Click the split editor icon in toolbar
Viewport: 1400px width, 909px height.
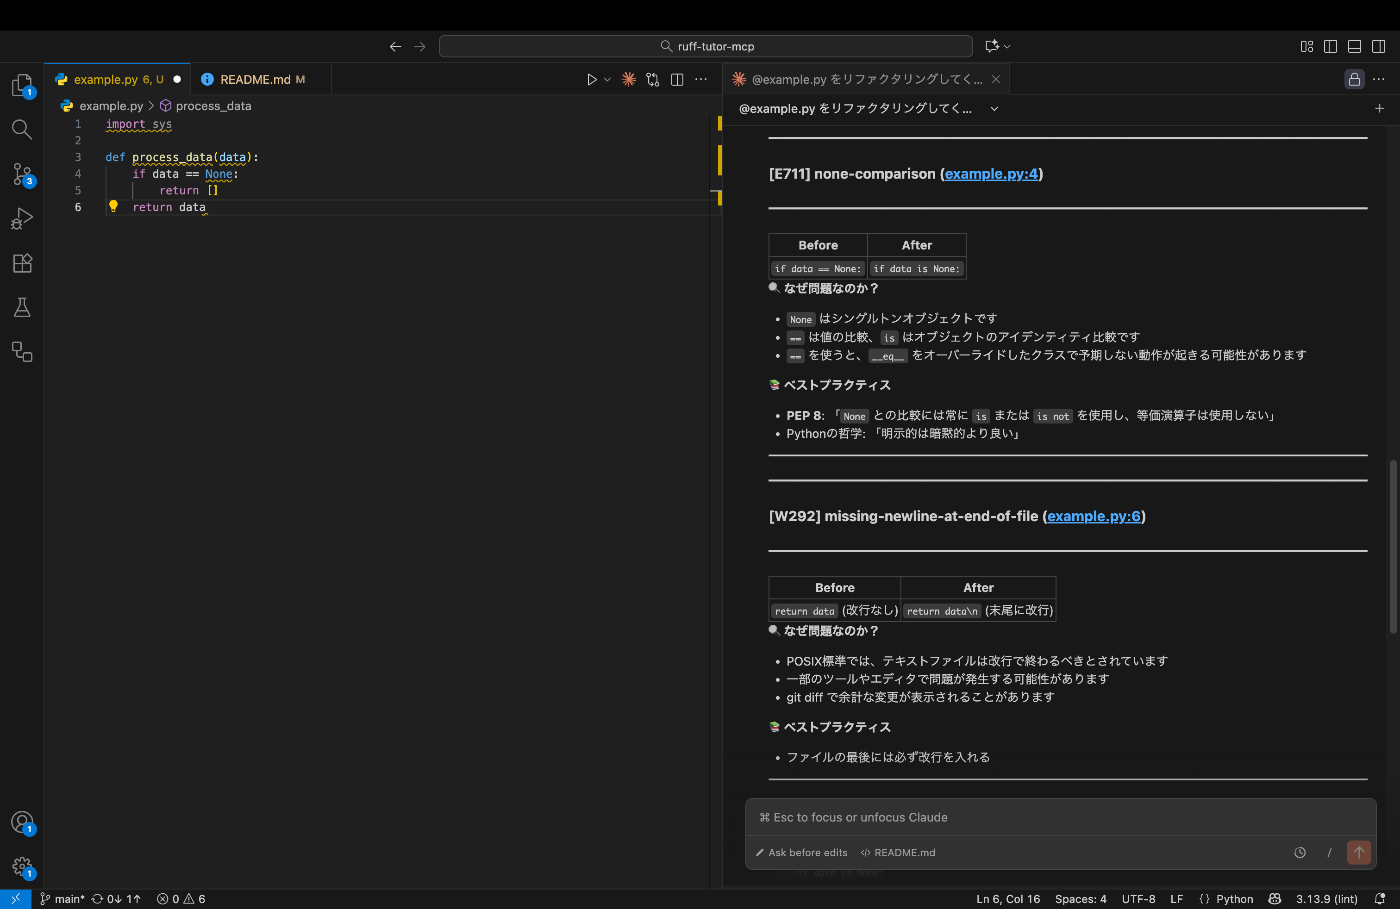[x=677, y=79]
